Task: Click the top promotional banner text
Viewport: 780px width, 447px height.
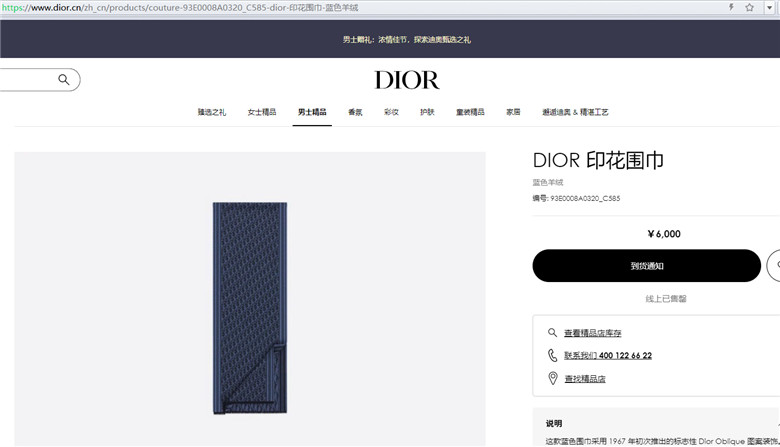Action: [x=406, y=40]
